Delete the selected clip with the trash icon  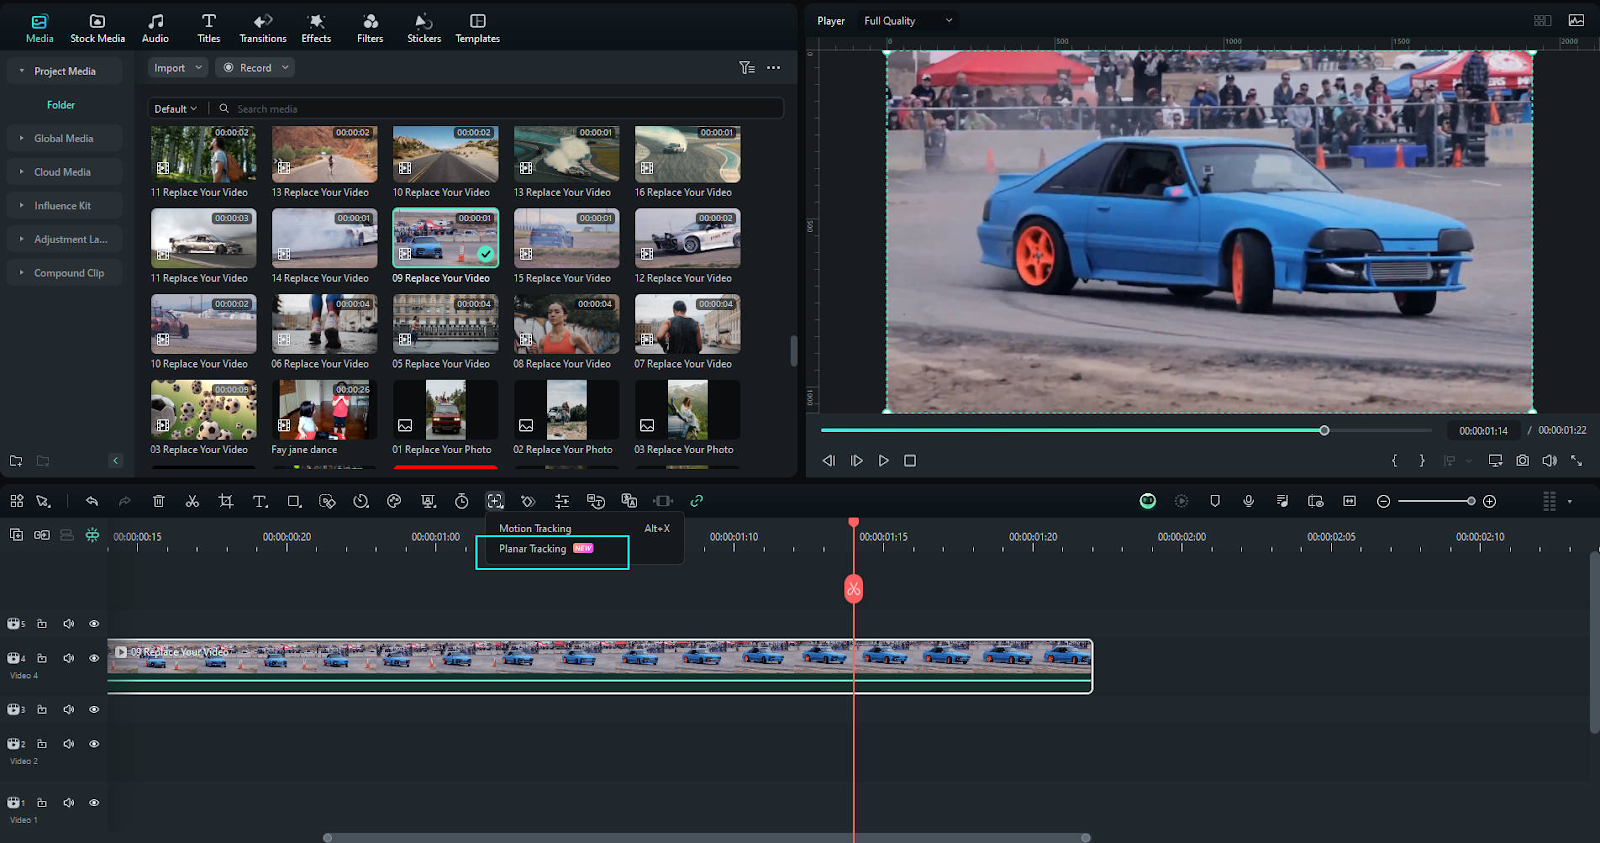(x=159, y=501)
